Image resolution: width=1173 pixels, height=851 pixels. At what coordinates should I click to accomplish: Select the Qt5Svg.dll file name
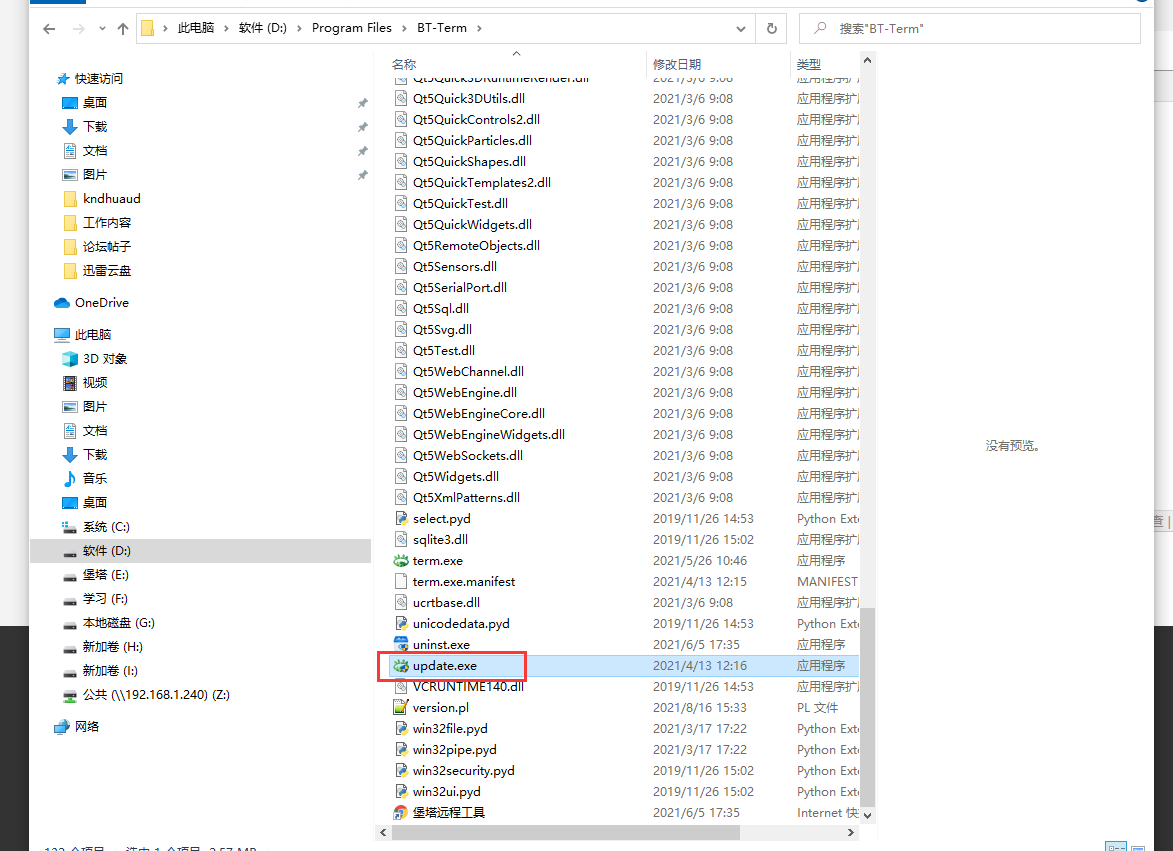(x=442, y=329)
